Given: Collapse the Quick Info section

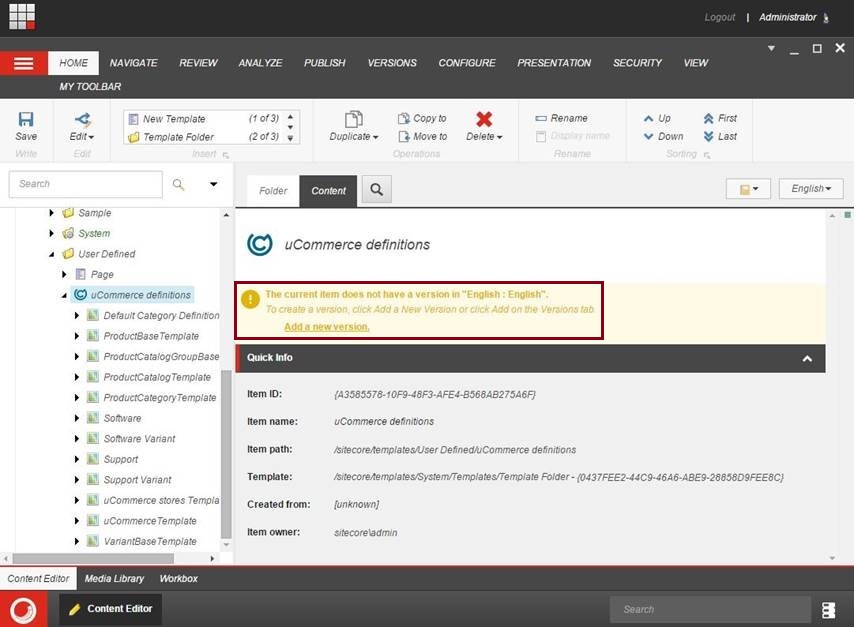Looking at the screenshot, I should (x=807, y=358).
